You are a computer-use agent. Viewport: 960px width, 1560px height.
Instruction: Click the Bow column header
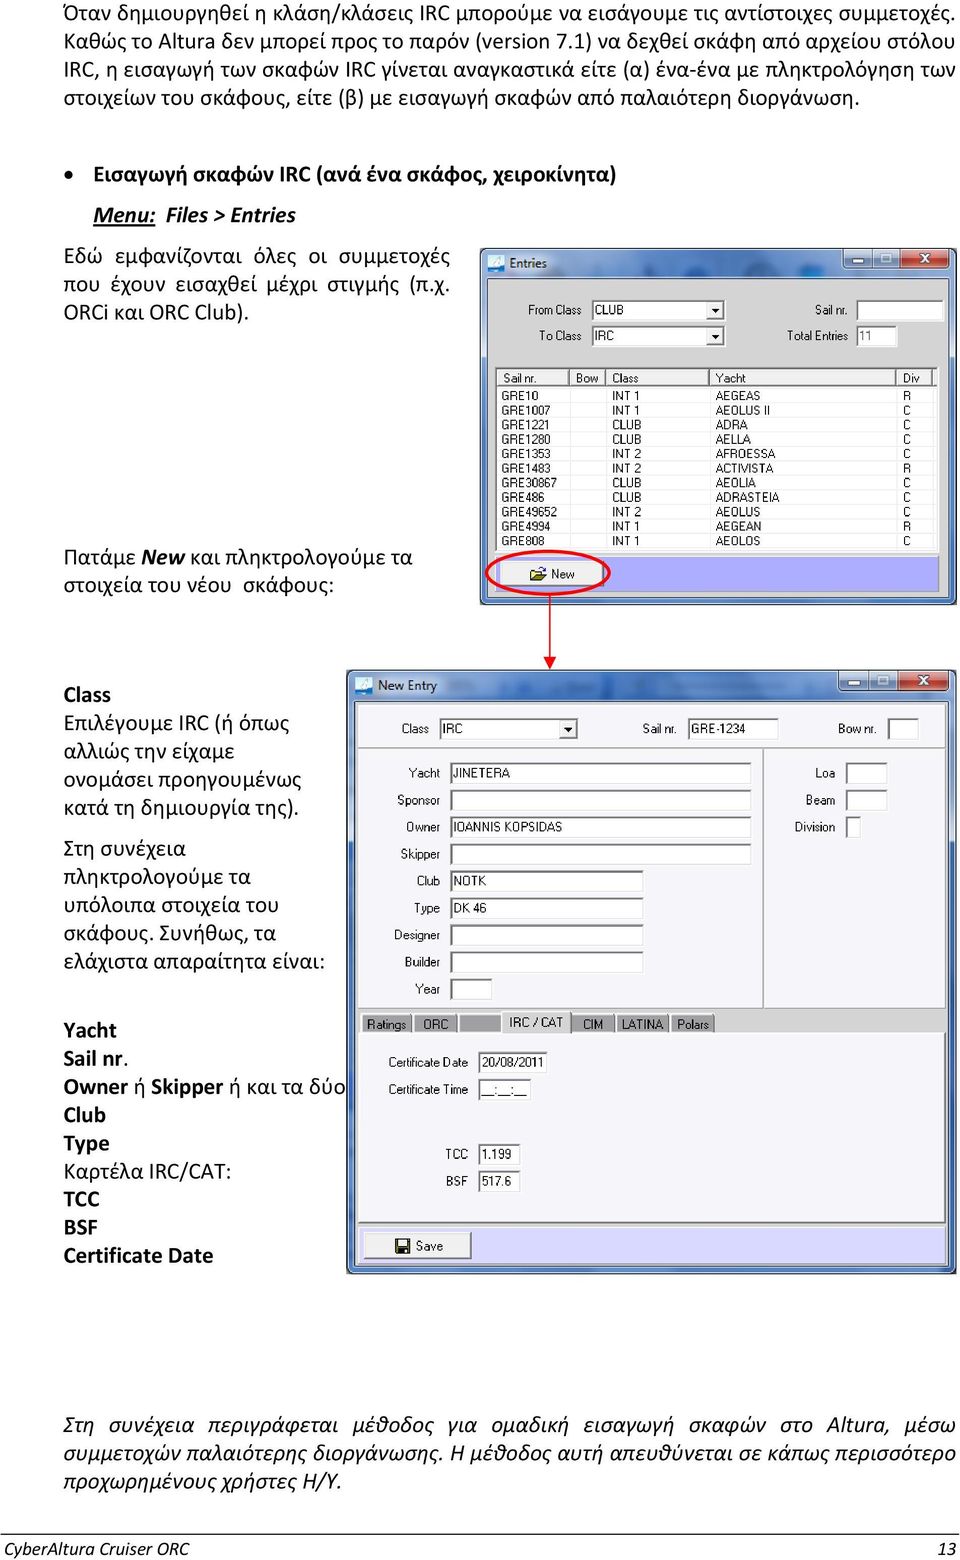pyautogui.click(x=588, y=378)
